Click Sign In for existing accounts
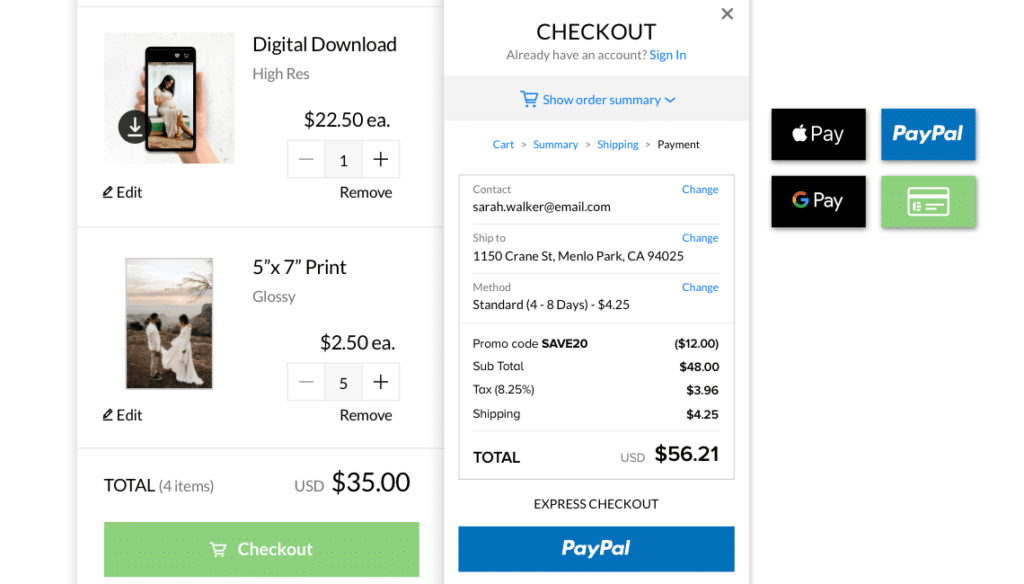 tap(667, 55)
